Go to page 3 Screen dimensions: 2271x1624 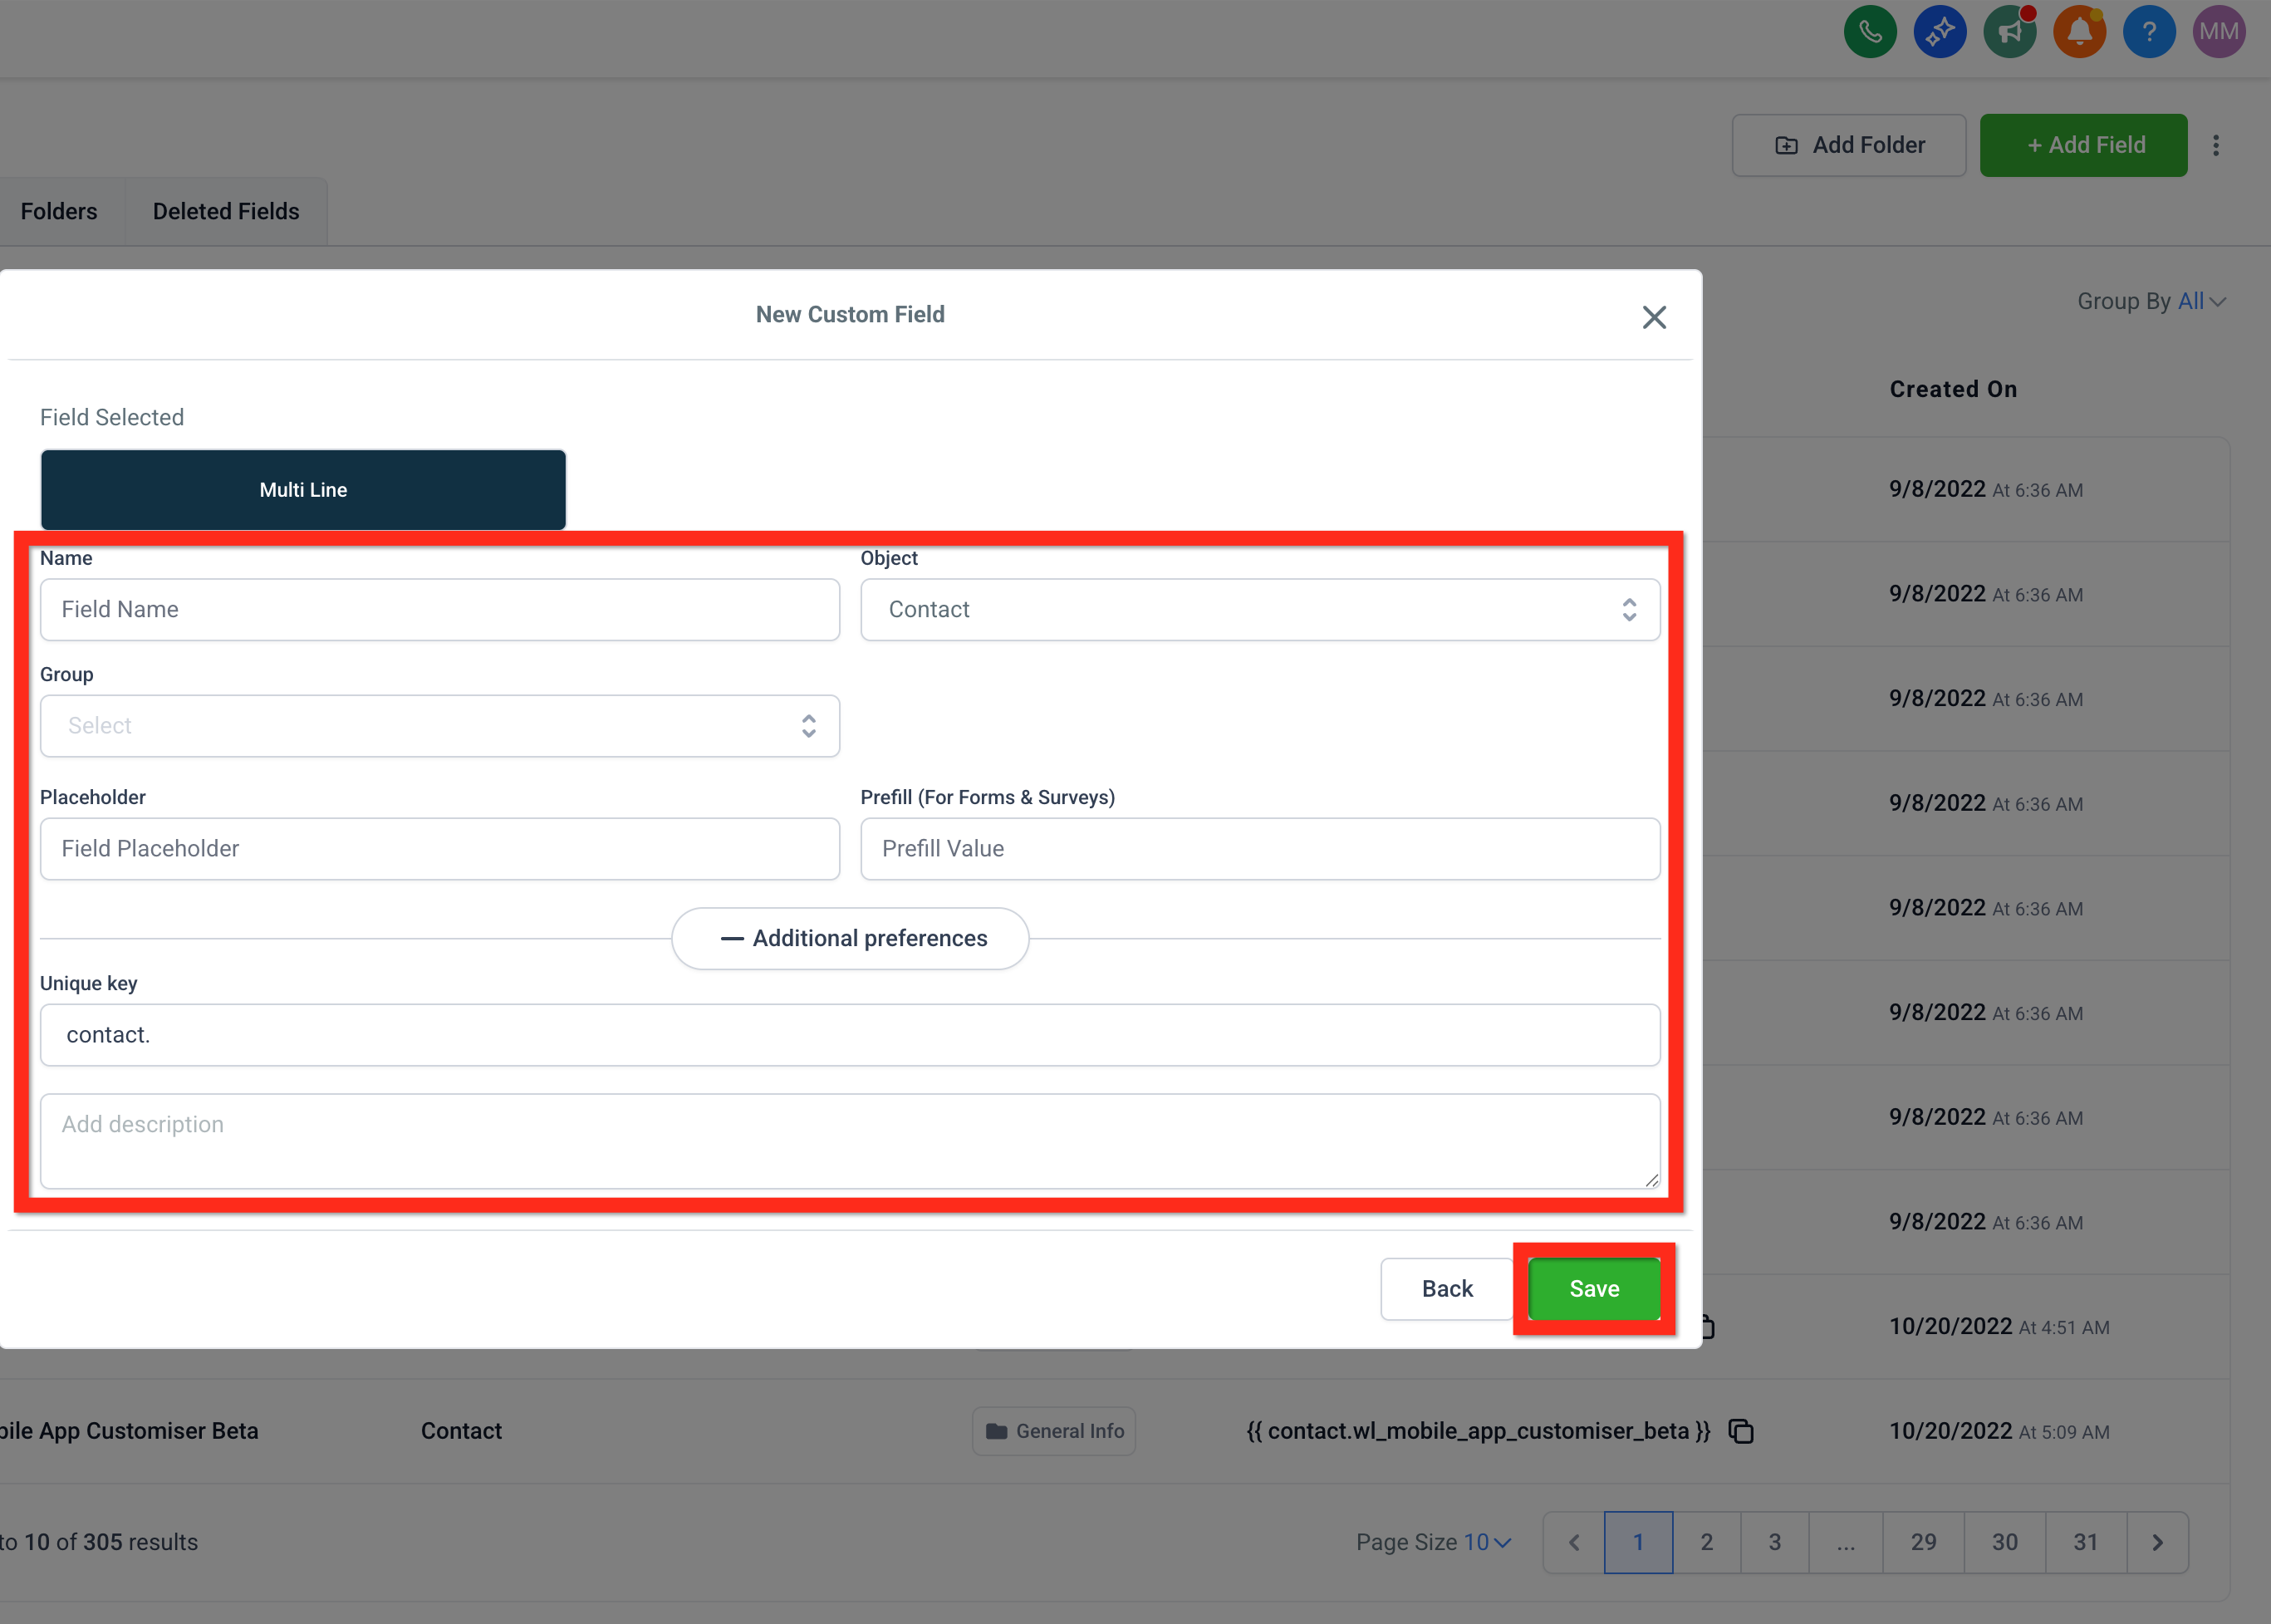[1774, 1542]
